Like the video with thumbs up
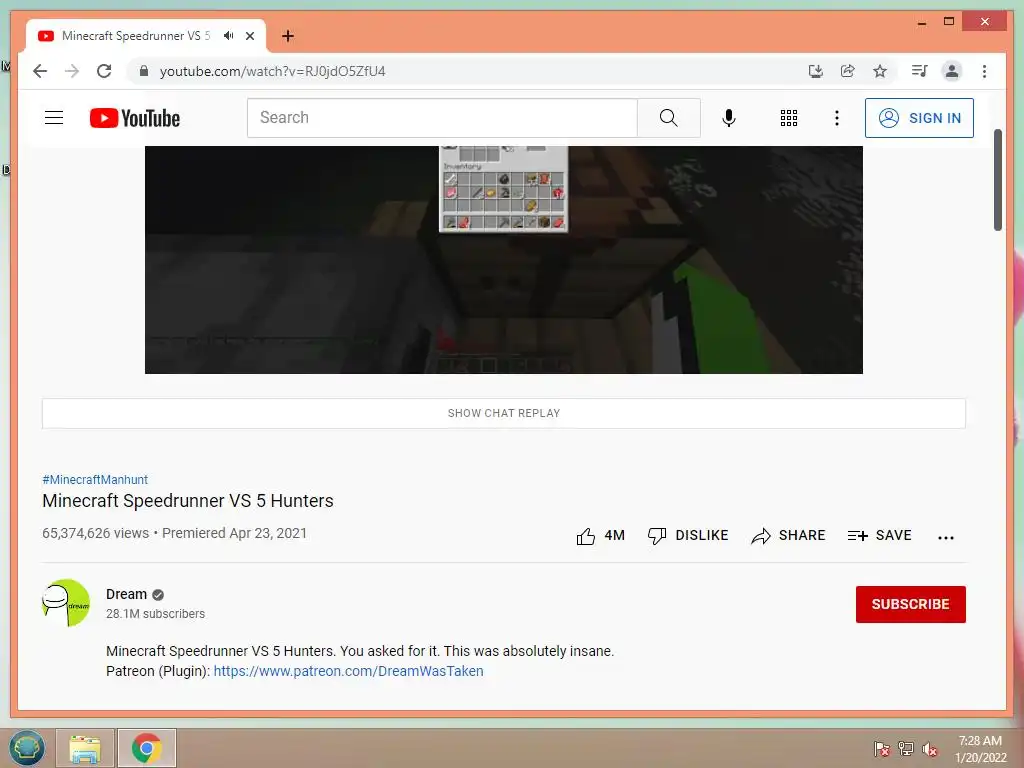Viewport: 1024px width, 768px height. [x=600, y=536]
